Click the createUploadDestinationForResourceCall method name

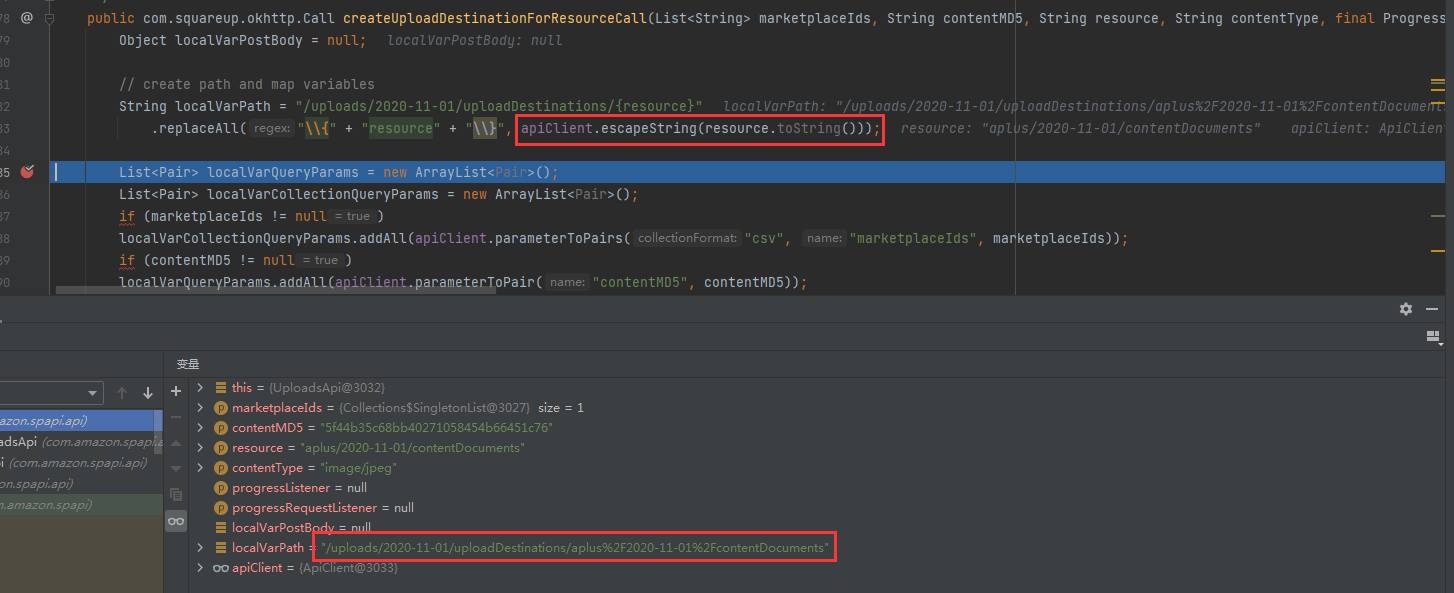click(x=495, y=18)
